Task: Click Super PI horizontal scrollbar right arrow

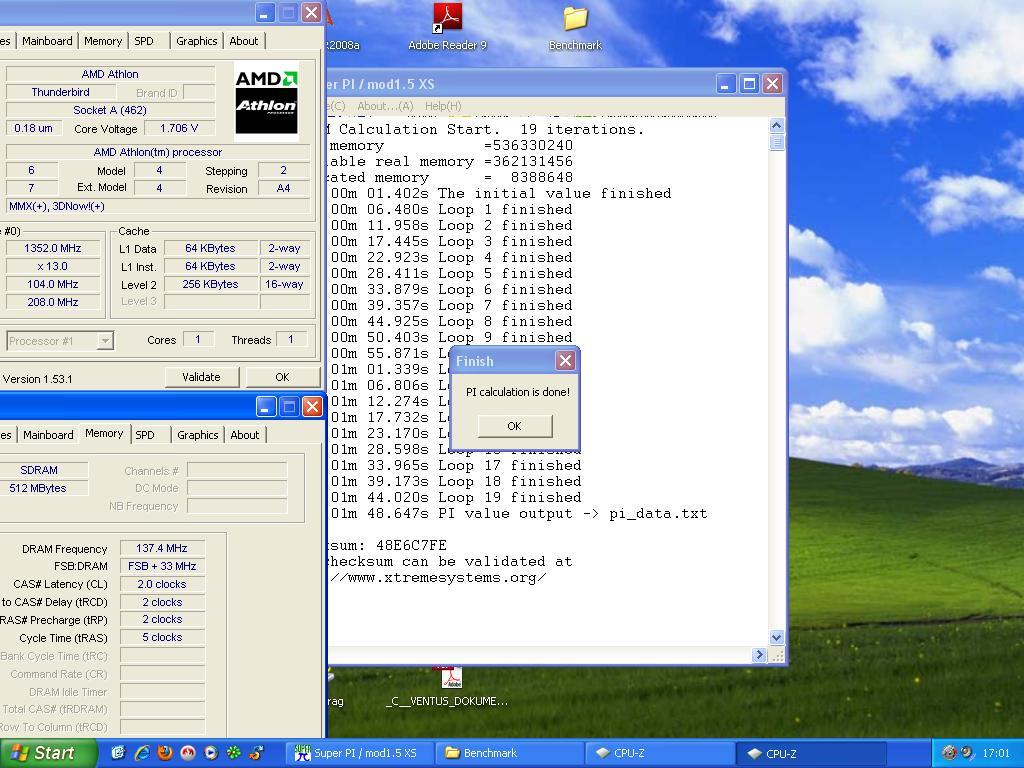Action: tap(759, 654)
